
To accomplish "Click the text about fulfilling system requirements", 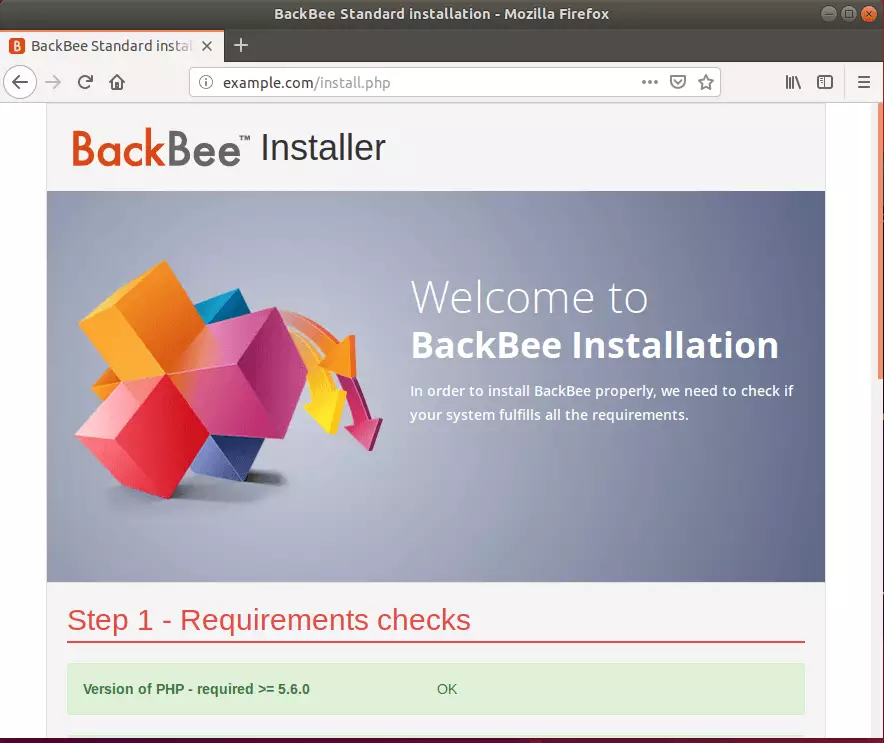I will 602,403.
